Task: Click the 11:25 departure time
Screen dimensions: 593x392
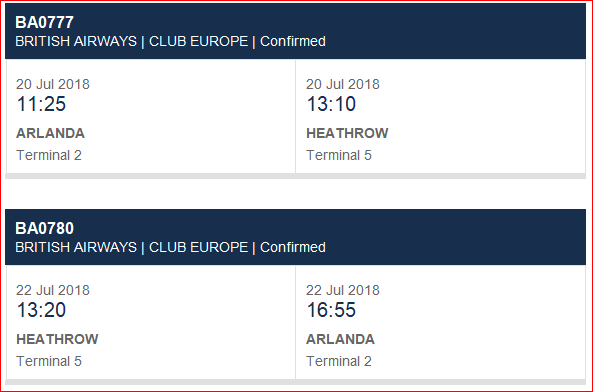Action: (x=41, y=104)
